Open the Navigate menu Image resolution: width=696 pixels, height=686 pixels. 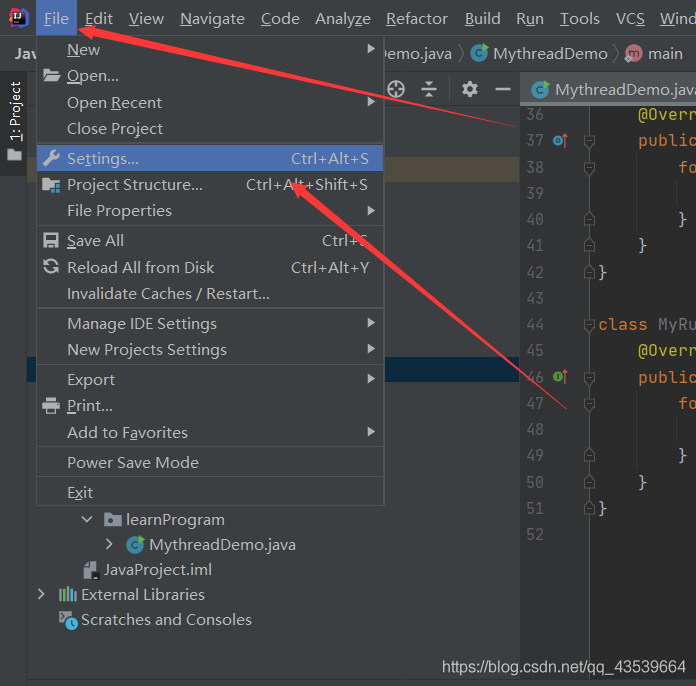point(212,19)
